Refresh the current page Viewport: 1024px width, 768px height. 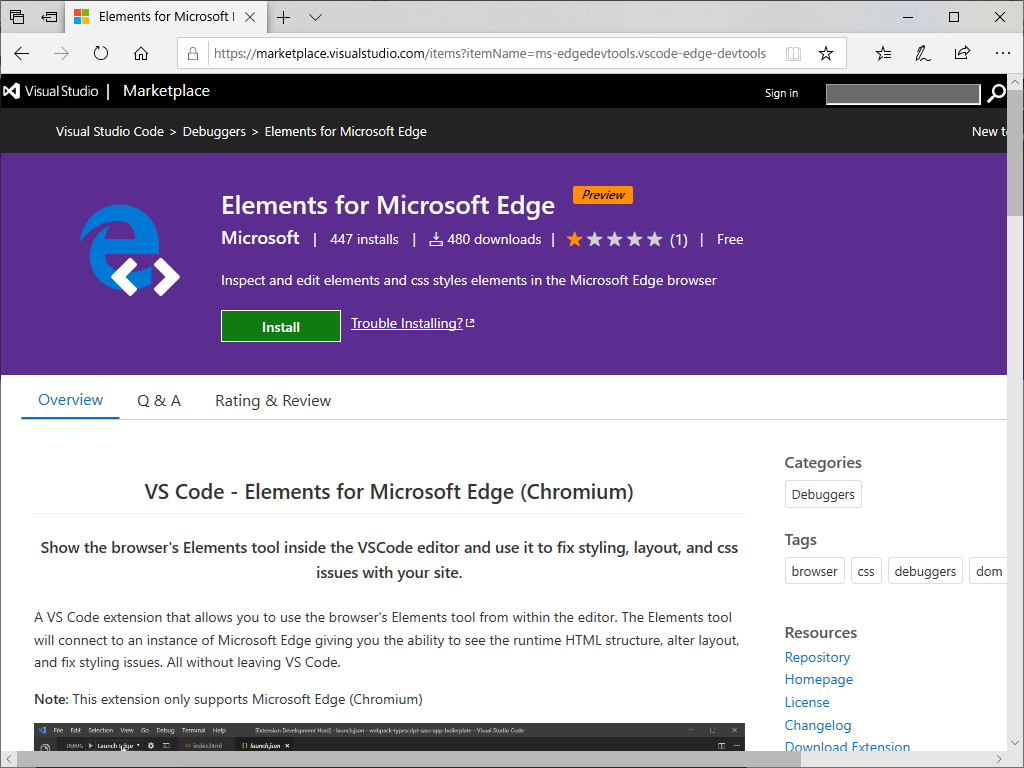[100, 53]
